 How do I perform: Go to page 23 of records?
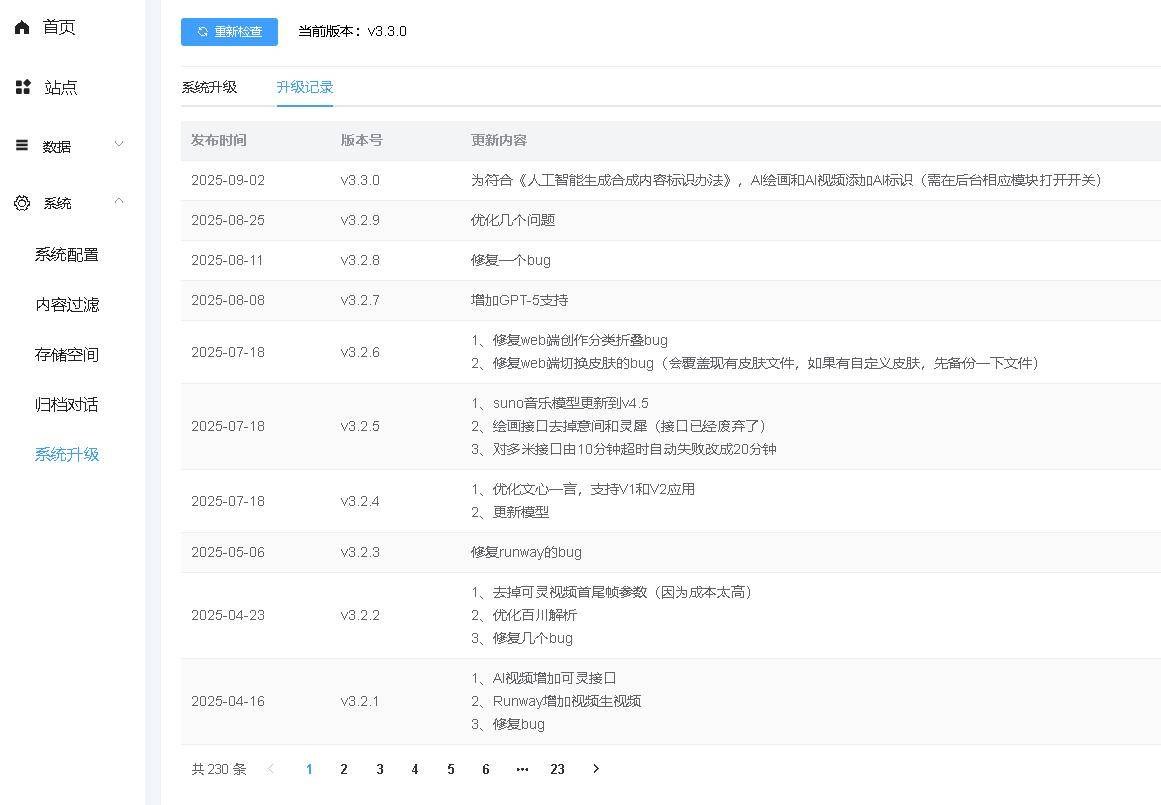557,769
